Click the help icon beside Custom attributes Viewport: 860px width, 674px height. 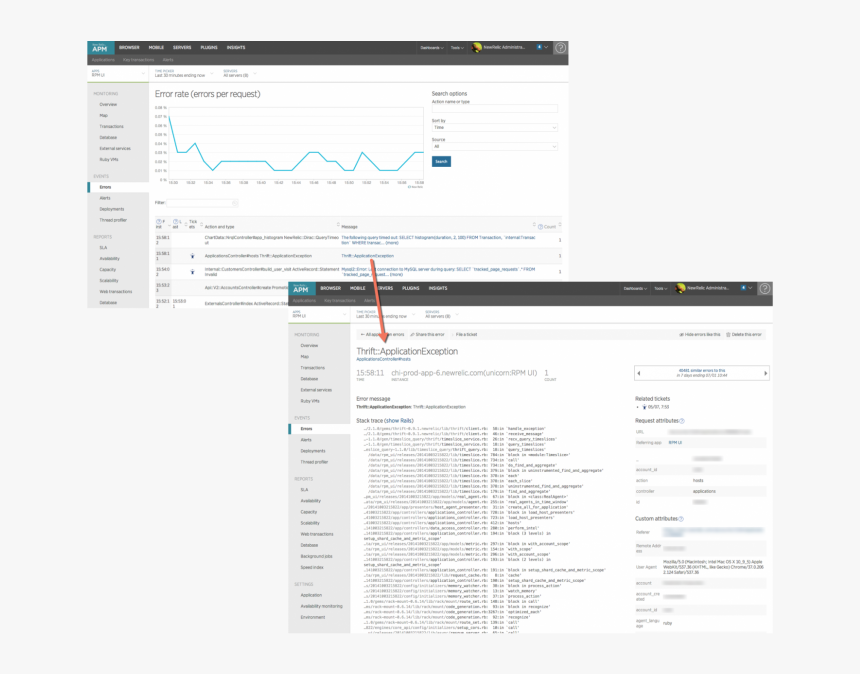coord(681,519)
